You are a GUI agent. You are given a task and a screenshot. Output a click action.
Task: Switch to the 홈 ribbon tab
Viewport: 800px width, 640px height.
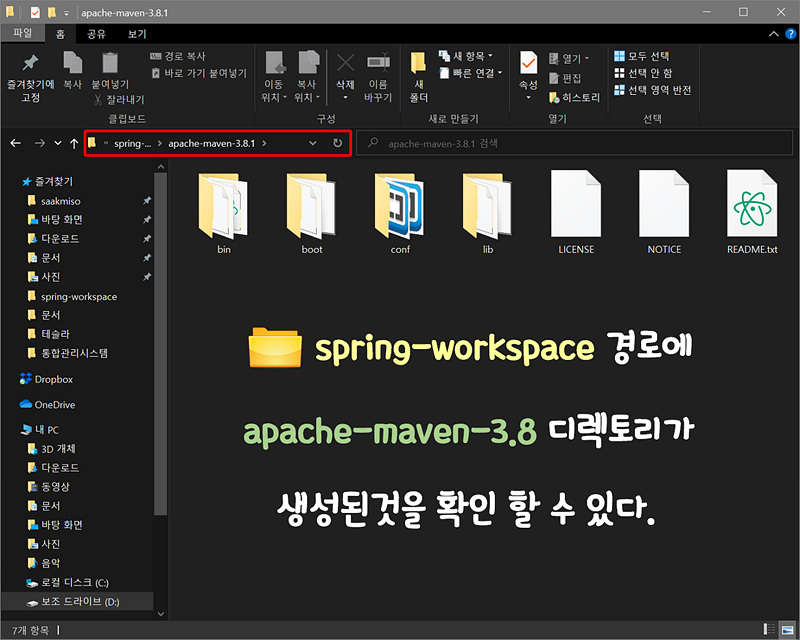(60, 34)
